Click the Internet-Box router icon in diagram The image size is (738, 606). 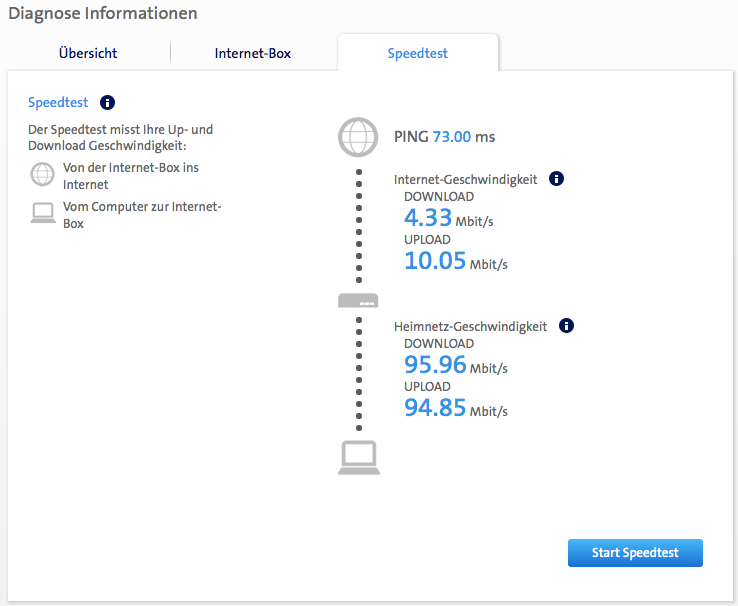[358, 300]
